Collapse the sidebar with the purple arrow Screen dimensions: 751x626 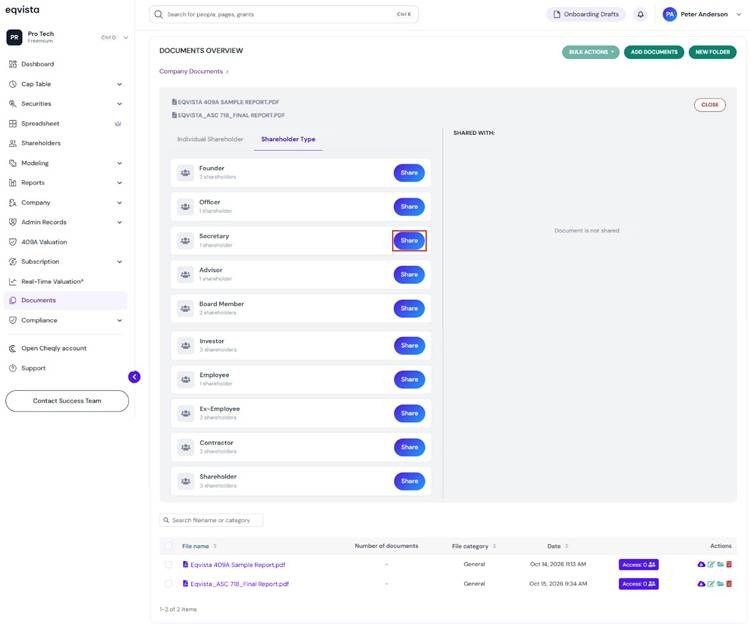pos(135,377)
